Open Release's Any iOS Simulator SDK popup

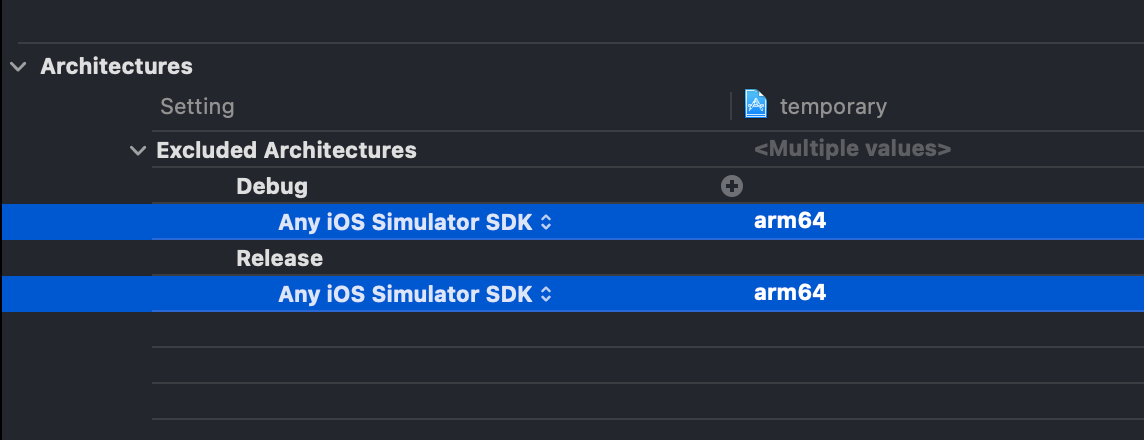(406, 294)
